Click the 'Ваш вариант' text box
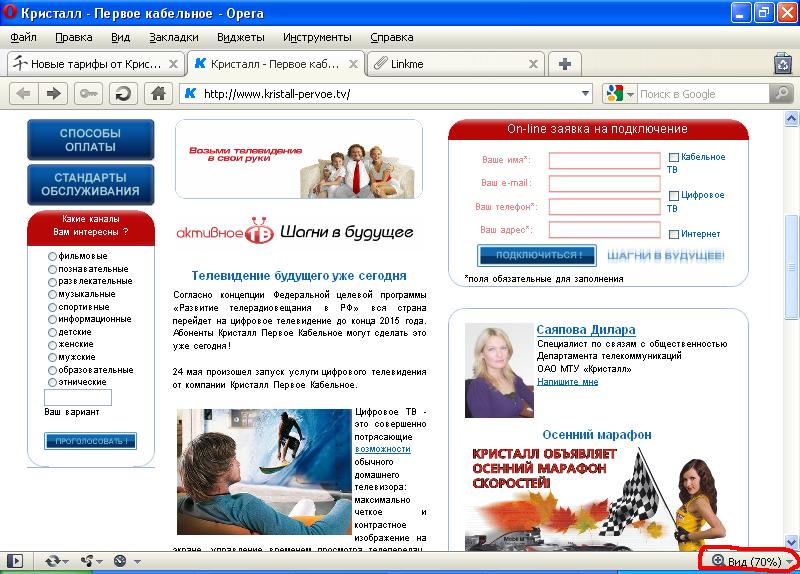 (x=78, y=397)
